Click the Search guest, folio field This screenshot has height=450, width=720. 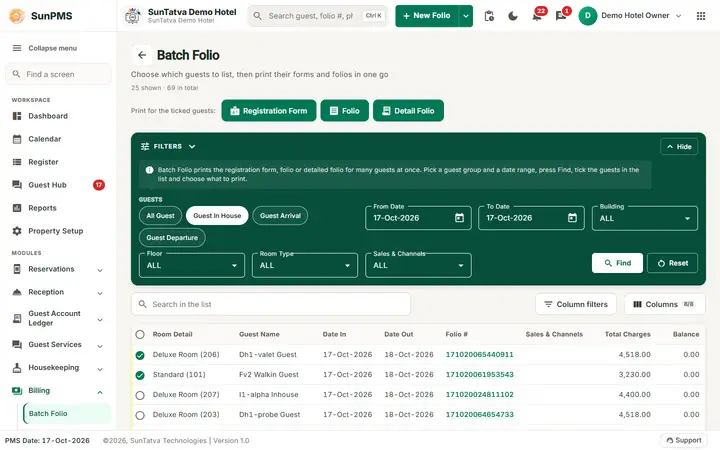(x=318, y=16)
